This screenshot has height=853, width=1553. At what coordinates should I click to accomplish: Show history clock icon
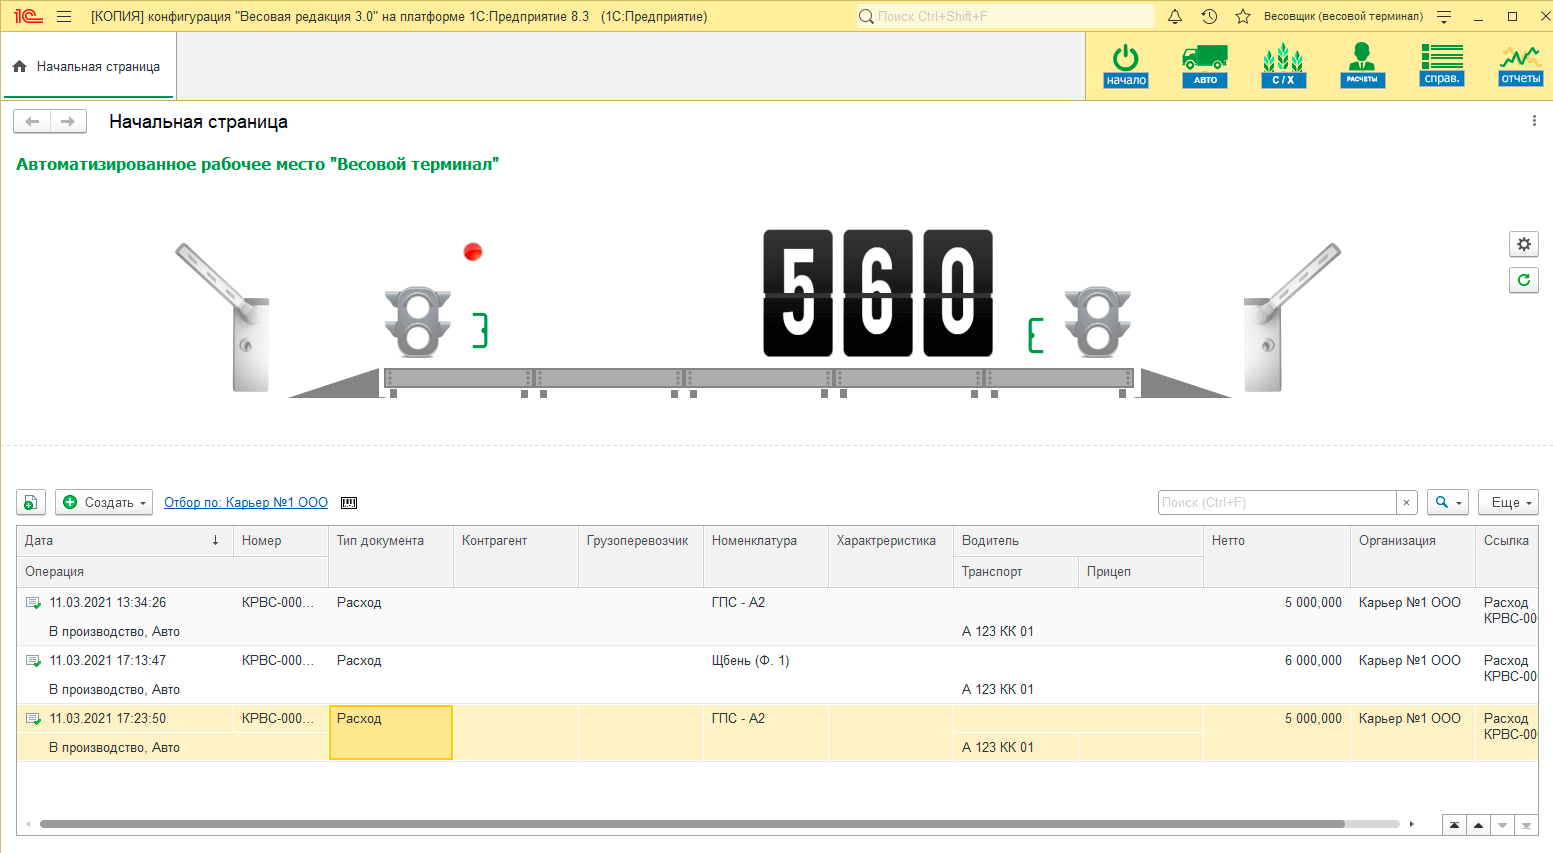pyautogui.click(x=1209, y=16)
